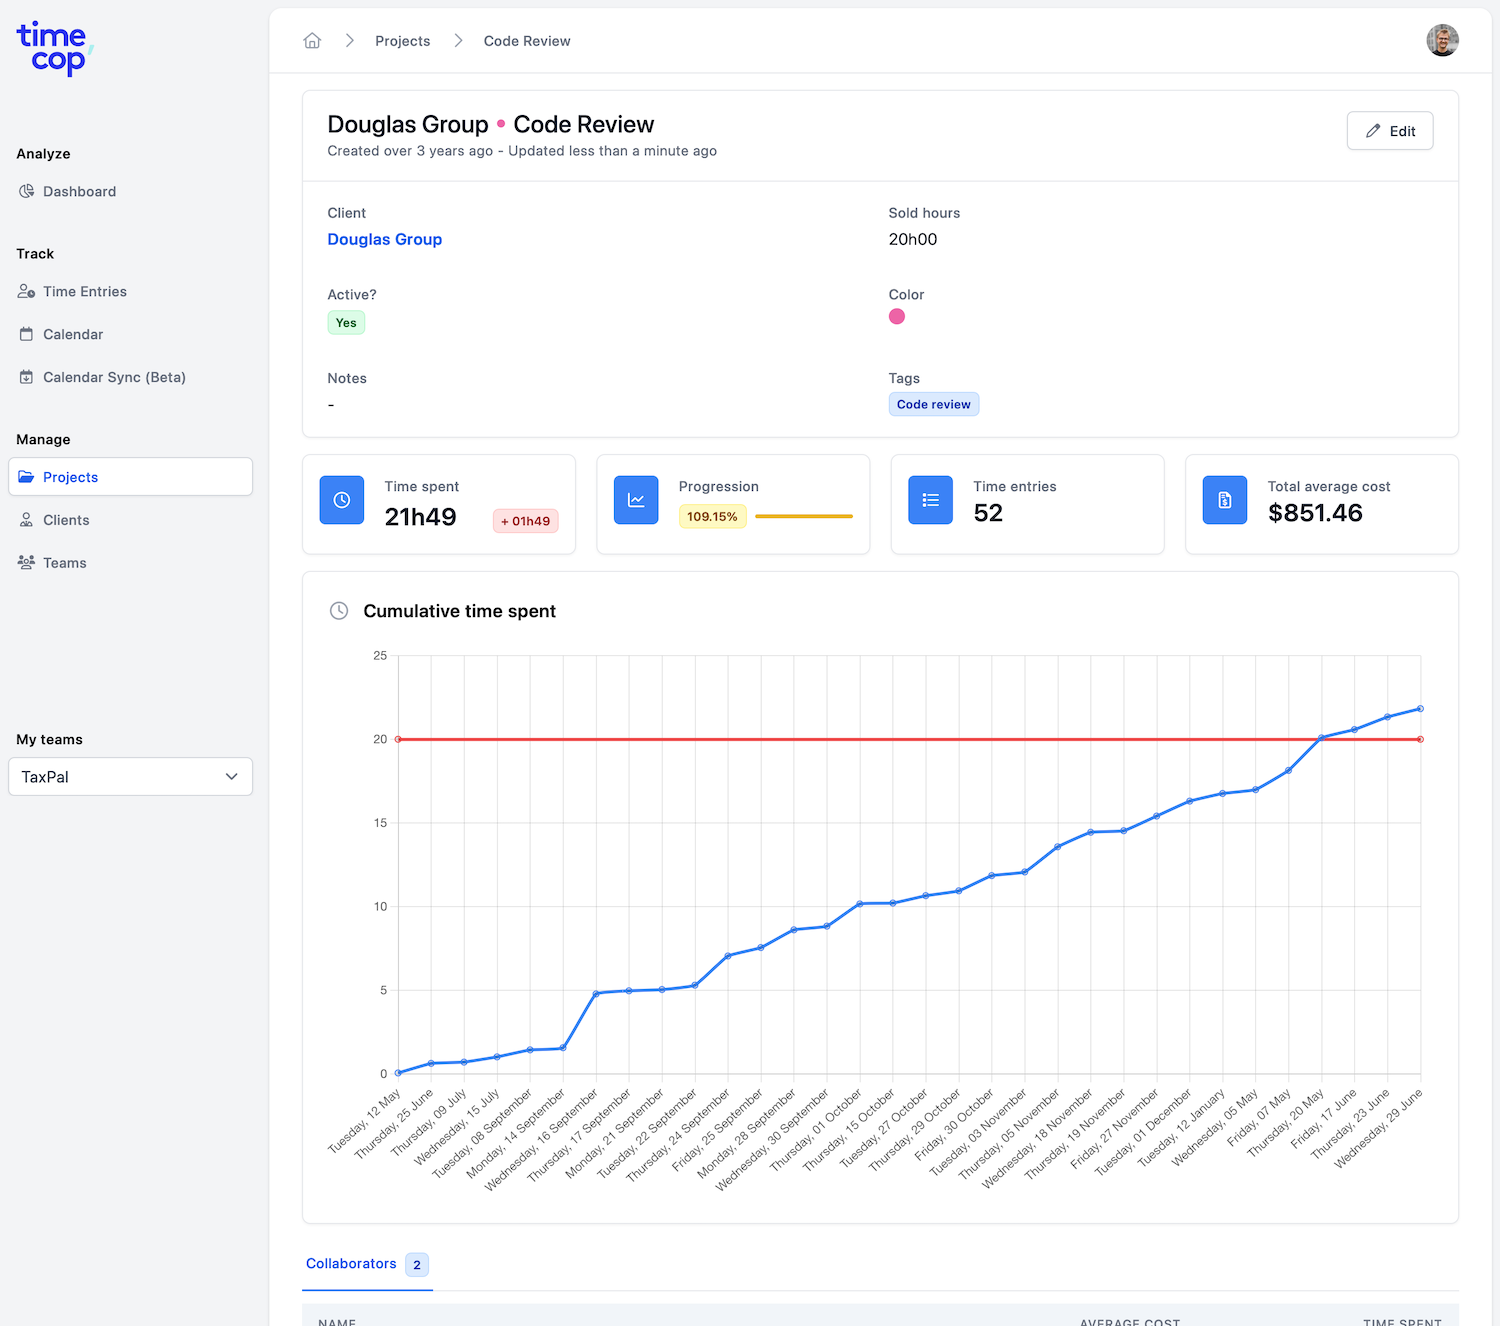The height and width of the screenshot is (1326, 1500).
Task: Click the clock icon beside Cumulative time spent
Action: point(339,611)
